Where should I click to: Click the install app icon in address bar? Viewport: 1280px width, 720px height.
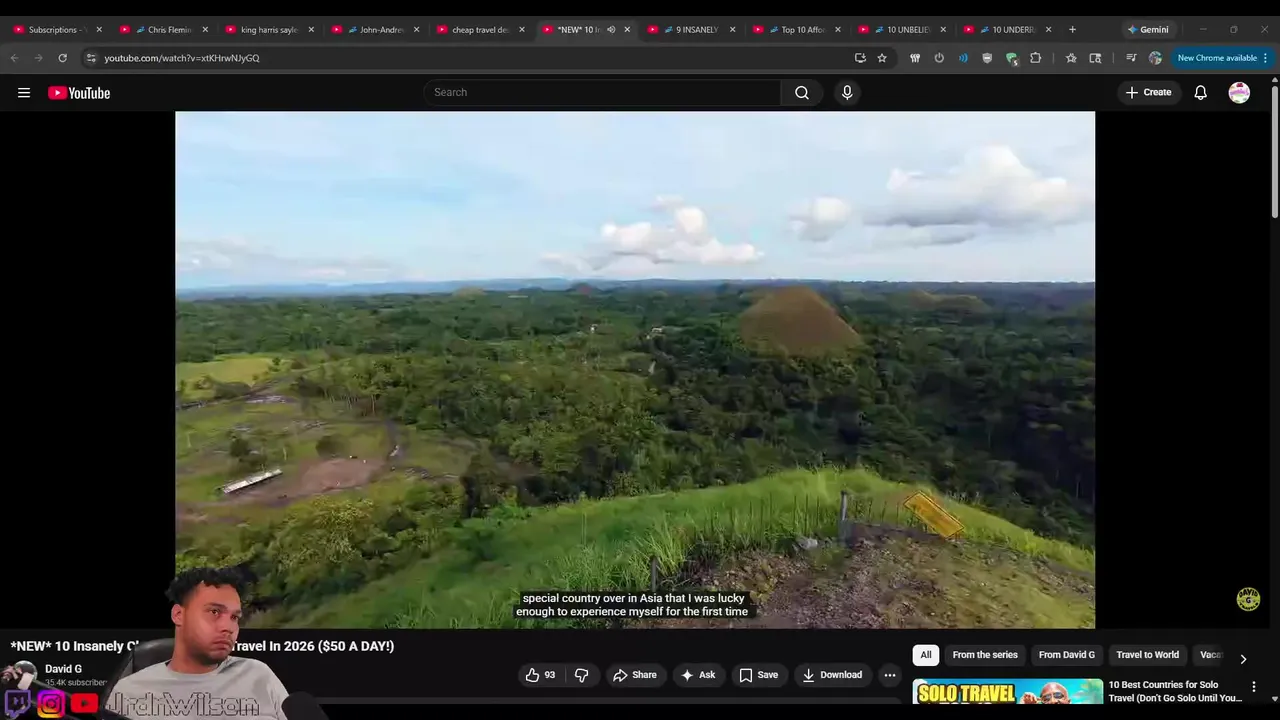(x=860, y=58)
